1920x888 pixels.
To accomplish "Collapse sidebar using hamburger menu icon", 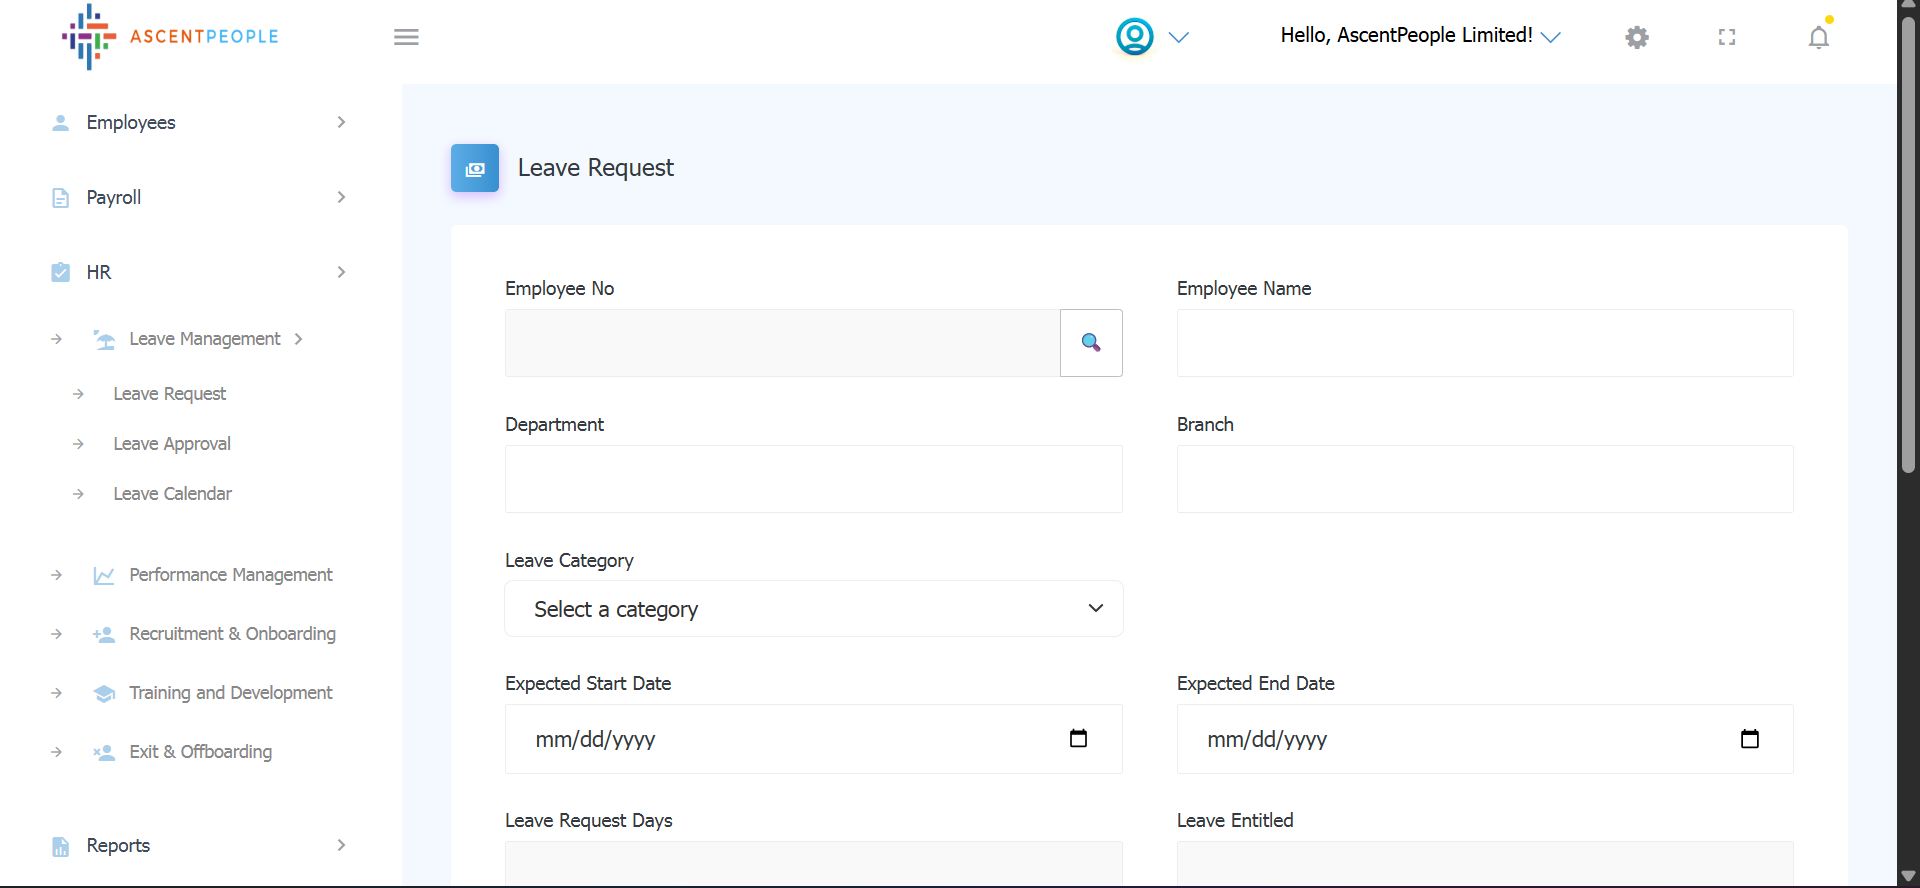I will pos(406,38).
